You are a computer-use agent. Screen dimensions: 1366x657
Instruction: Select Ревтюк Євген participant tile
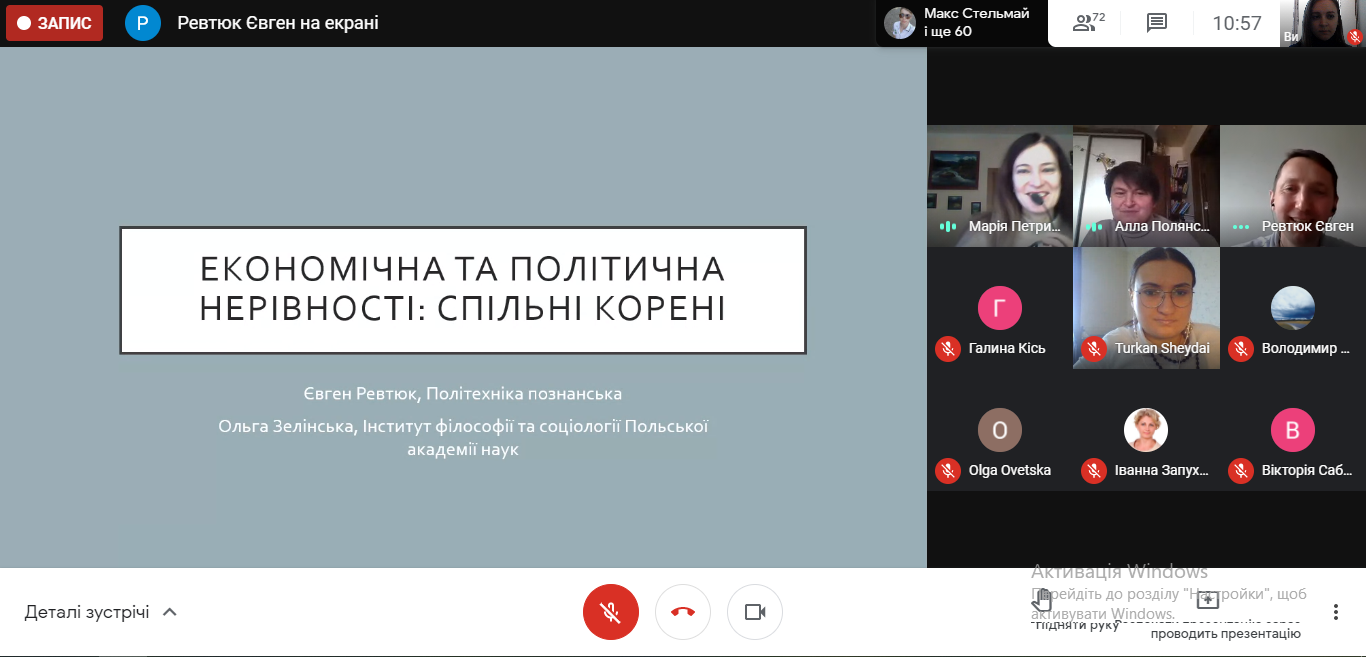click(x=1292, y=185)
